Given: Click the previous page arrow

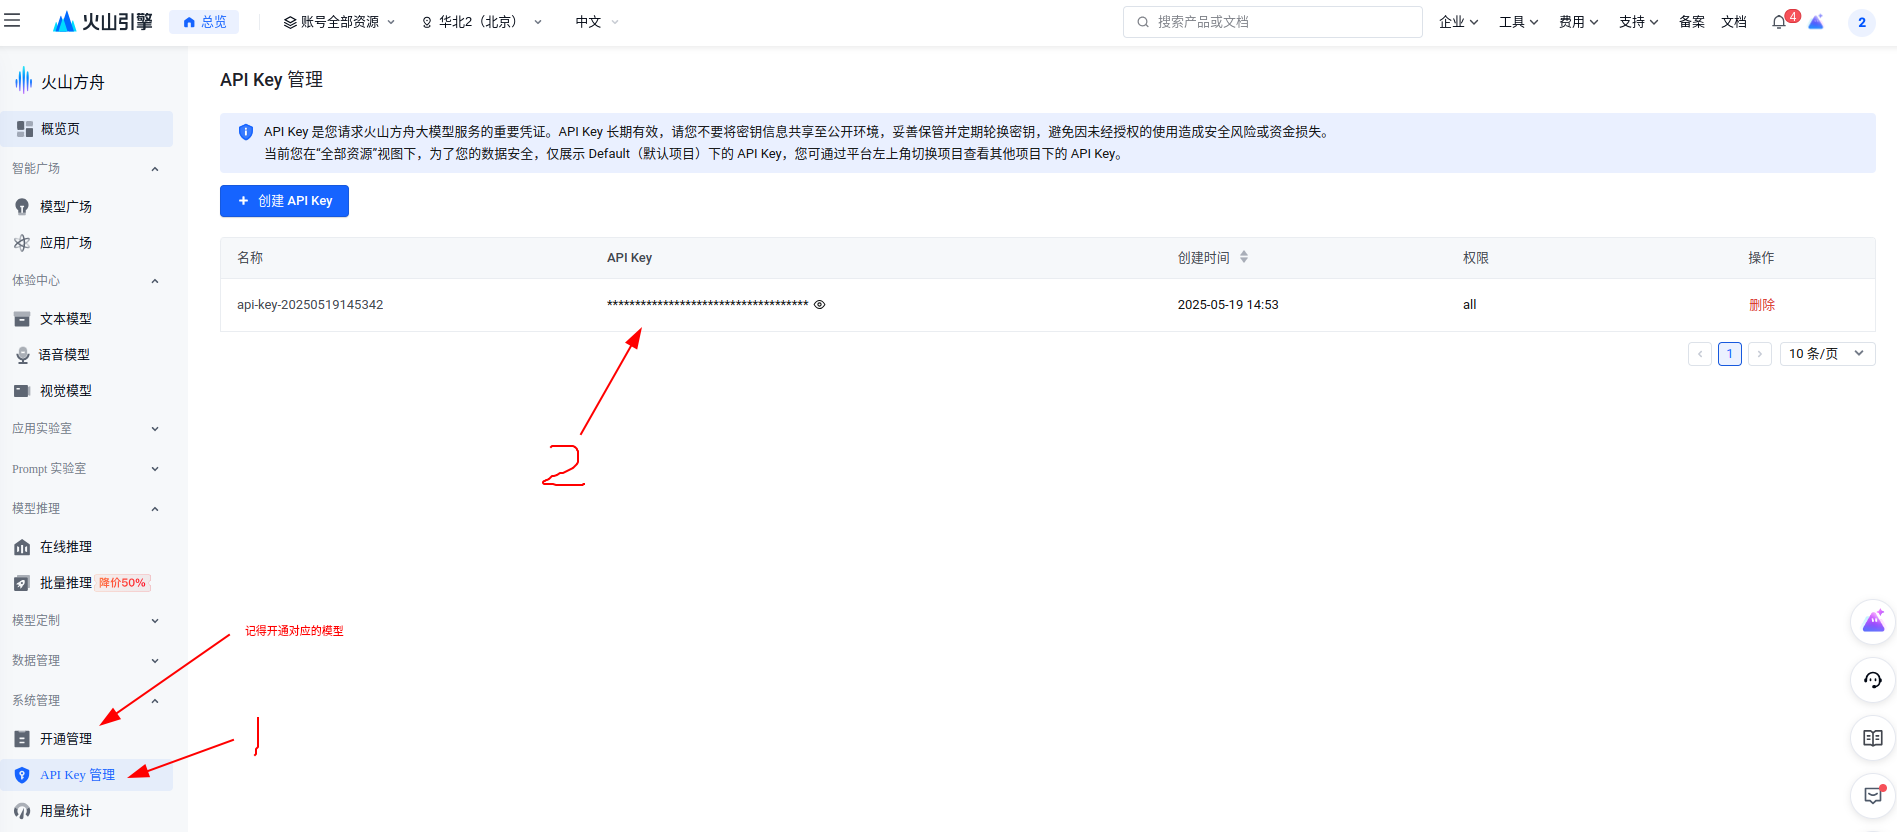Looking at the screenshot, I should (1699, 354).
